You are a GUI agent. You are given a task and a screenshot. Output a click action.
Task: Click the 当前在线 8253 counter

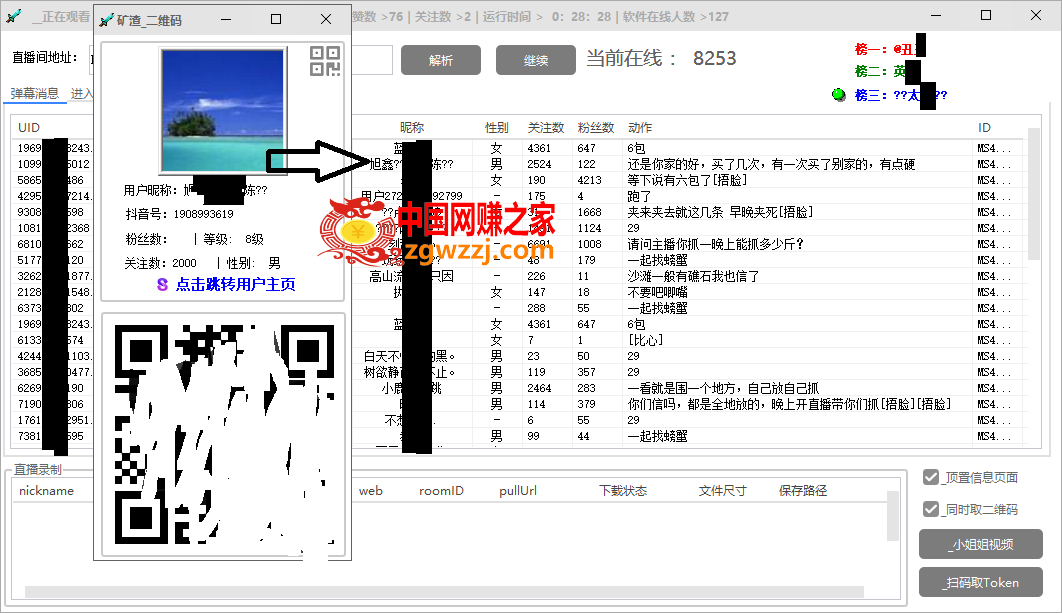point(661,58)
